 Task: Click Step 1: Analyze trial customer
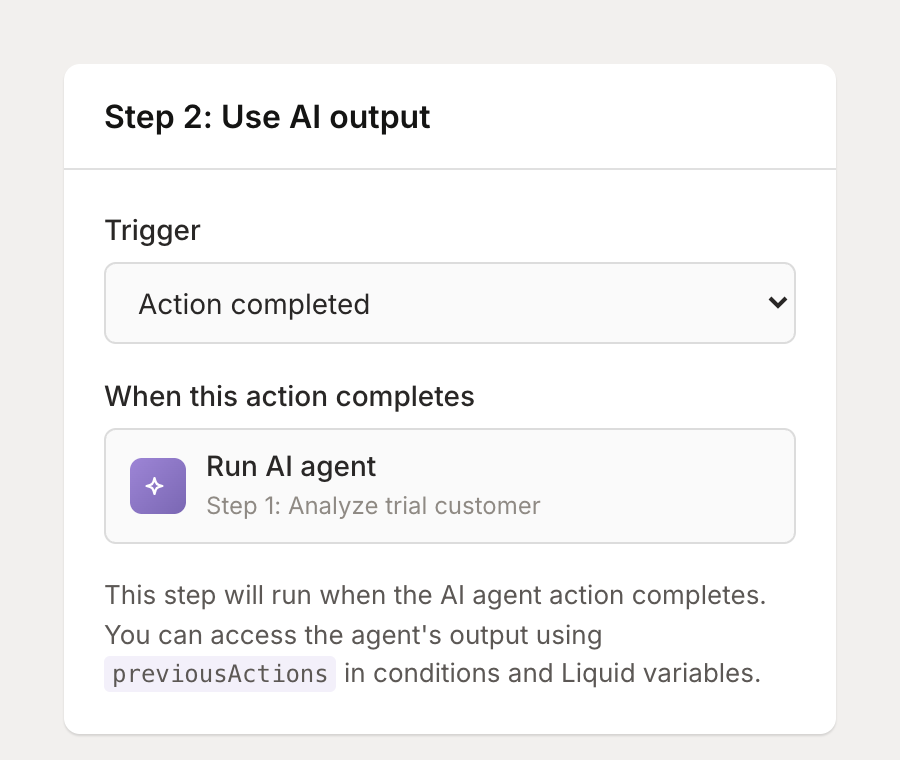pyautogui.click(x=372, y=506)
